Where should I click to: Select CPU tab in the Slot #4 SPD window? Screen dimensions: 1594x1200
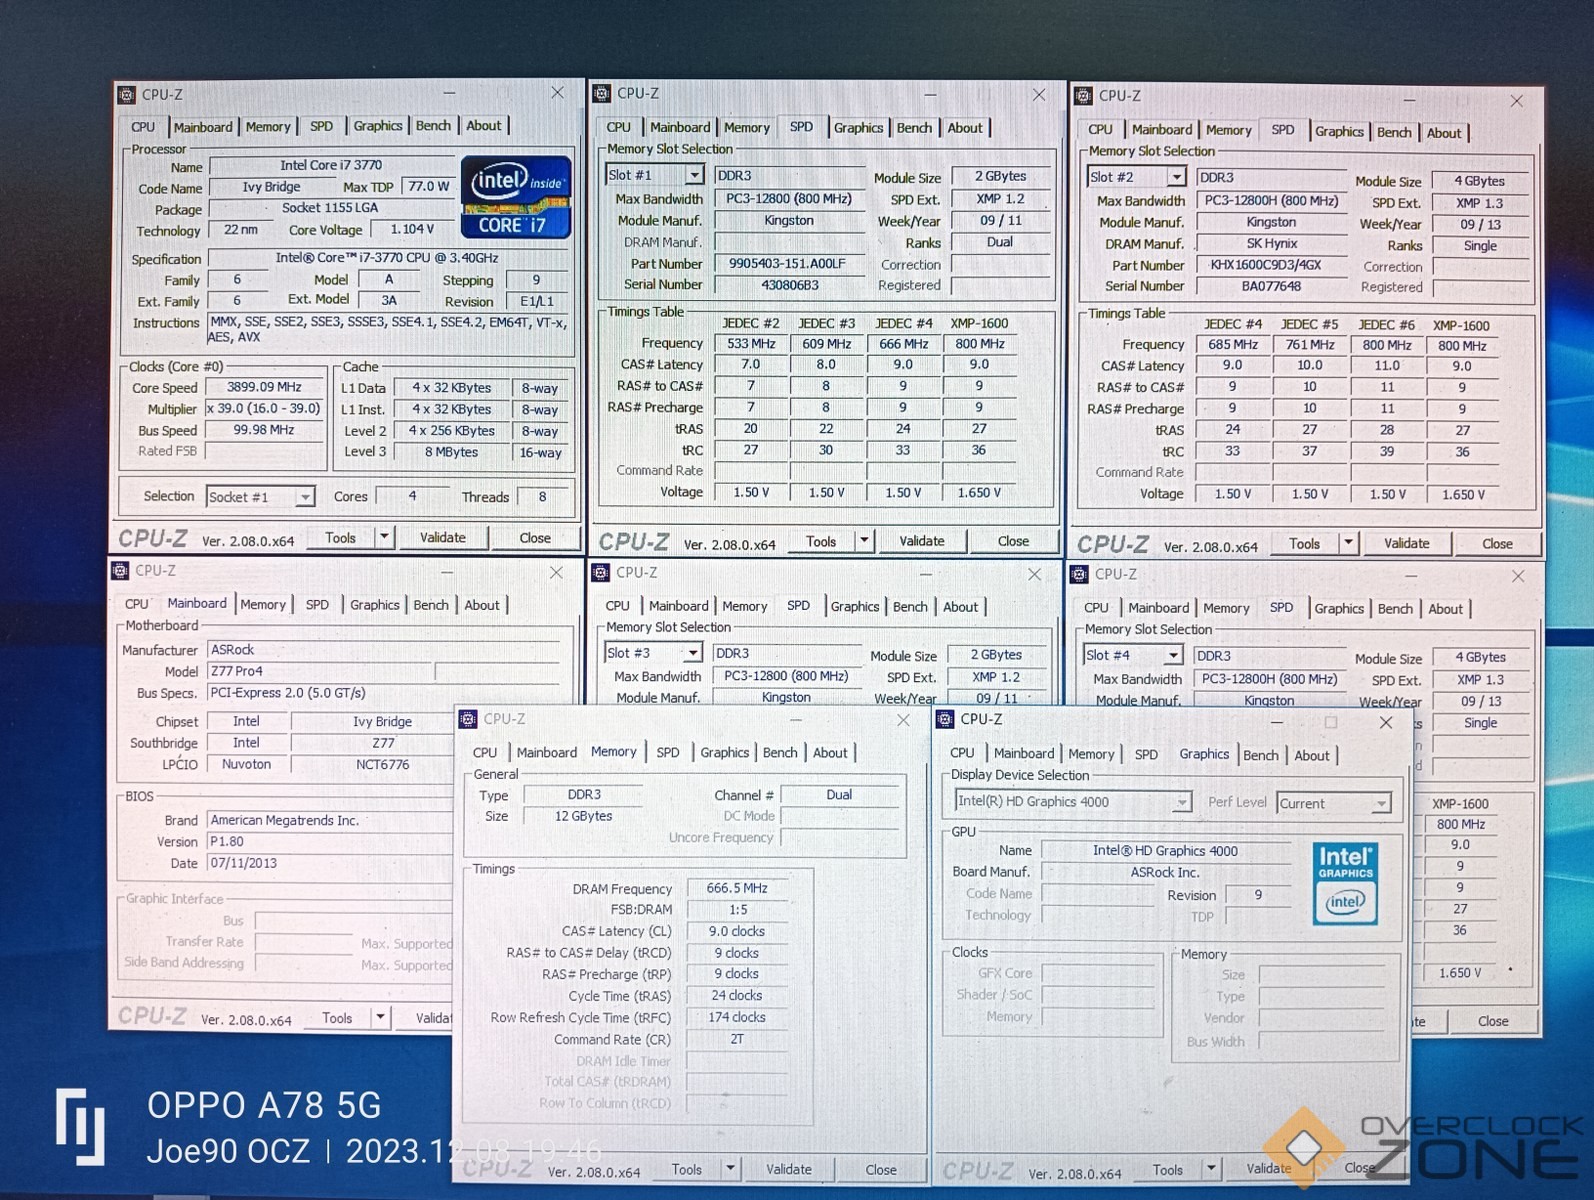click(1096, 608)
